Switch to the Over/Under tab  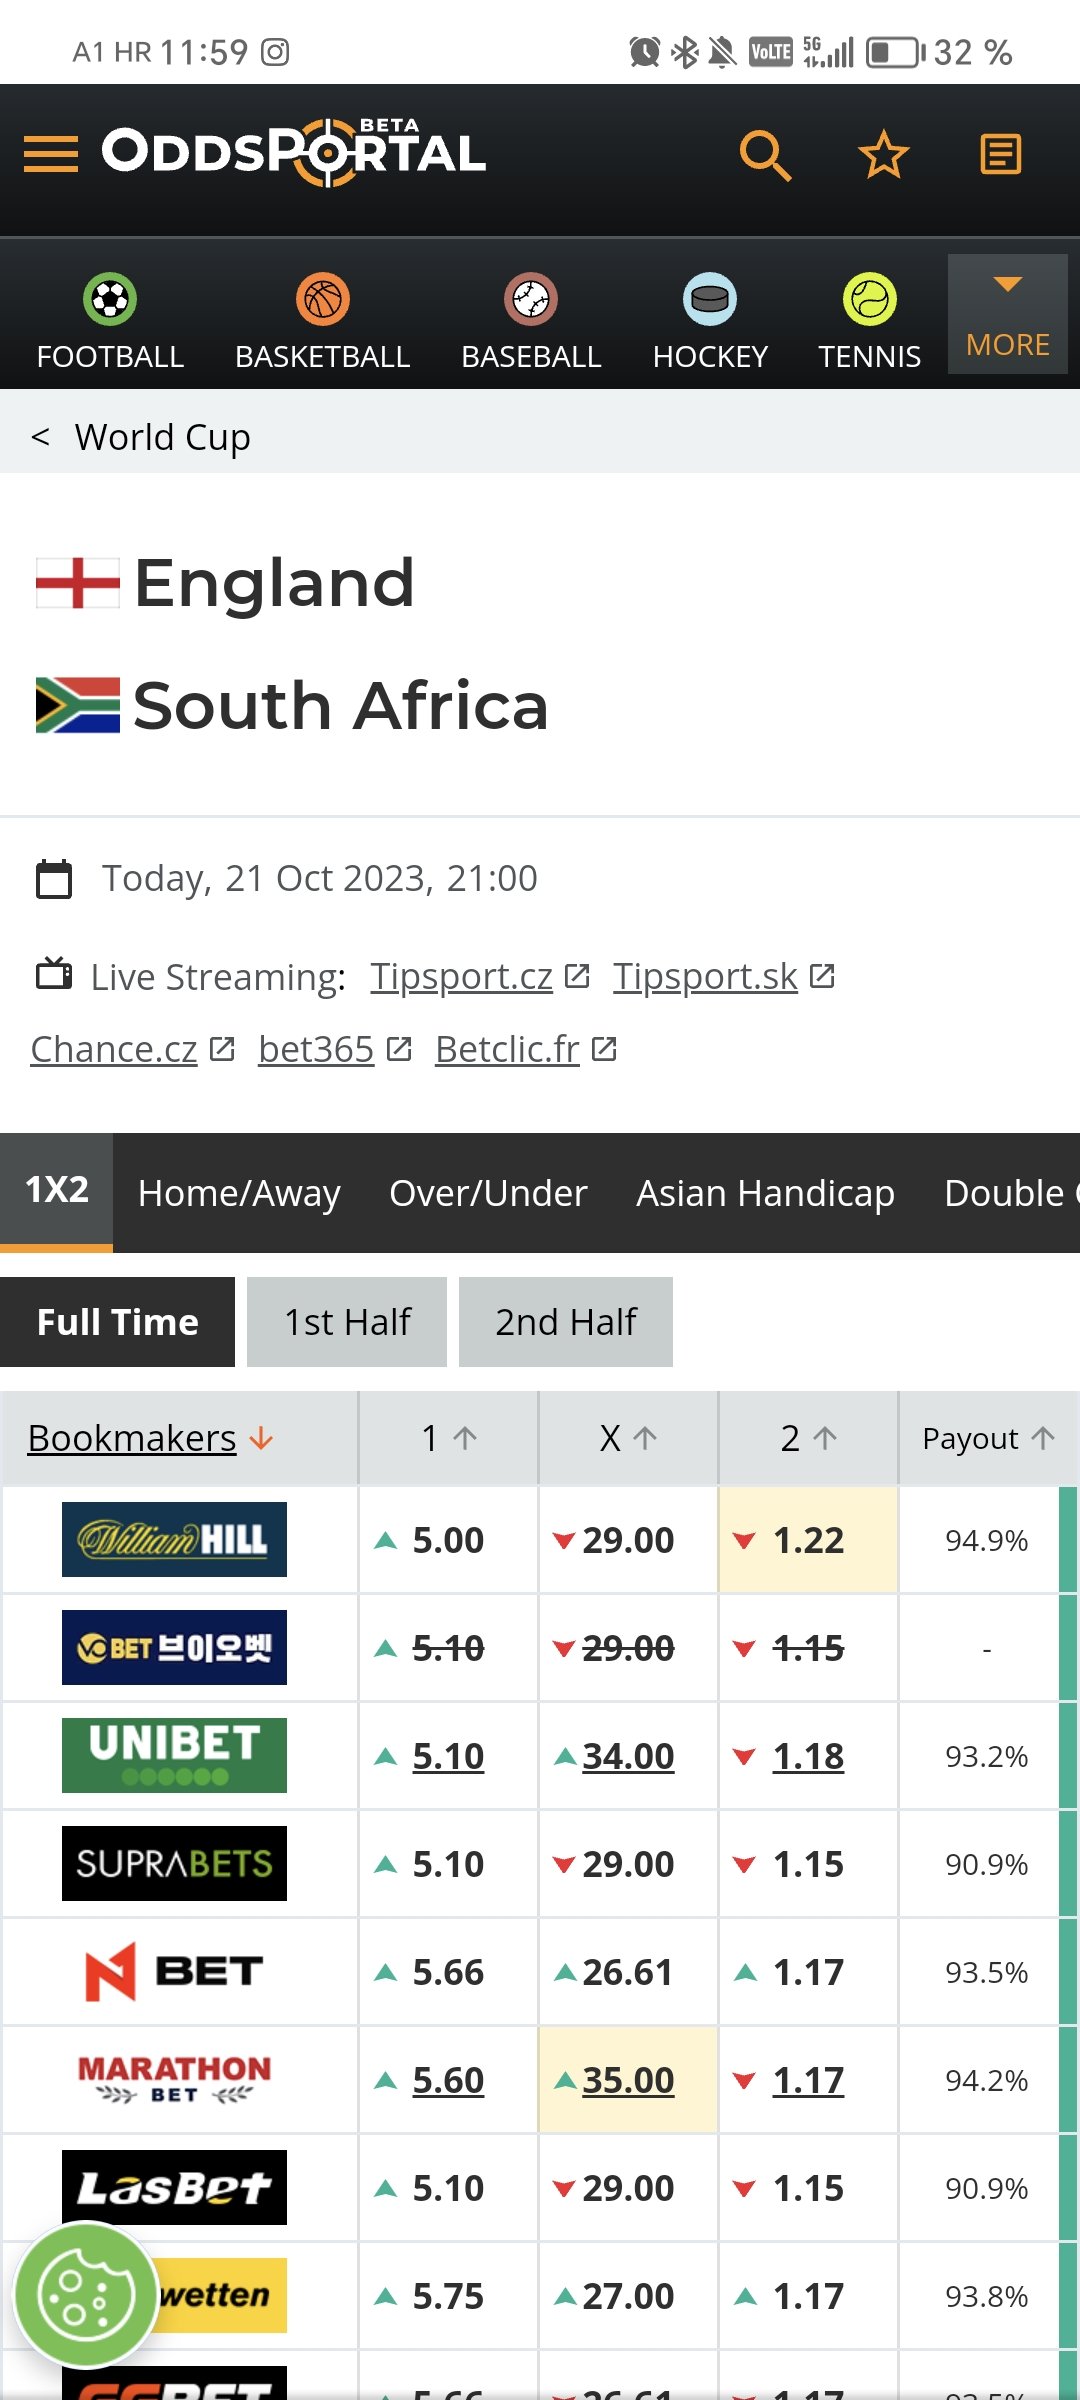click(488, 1193)
